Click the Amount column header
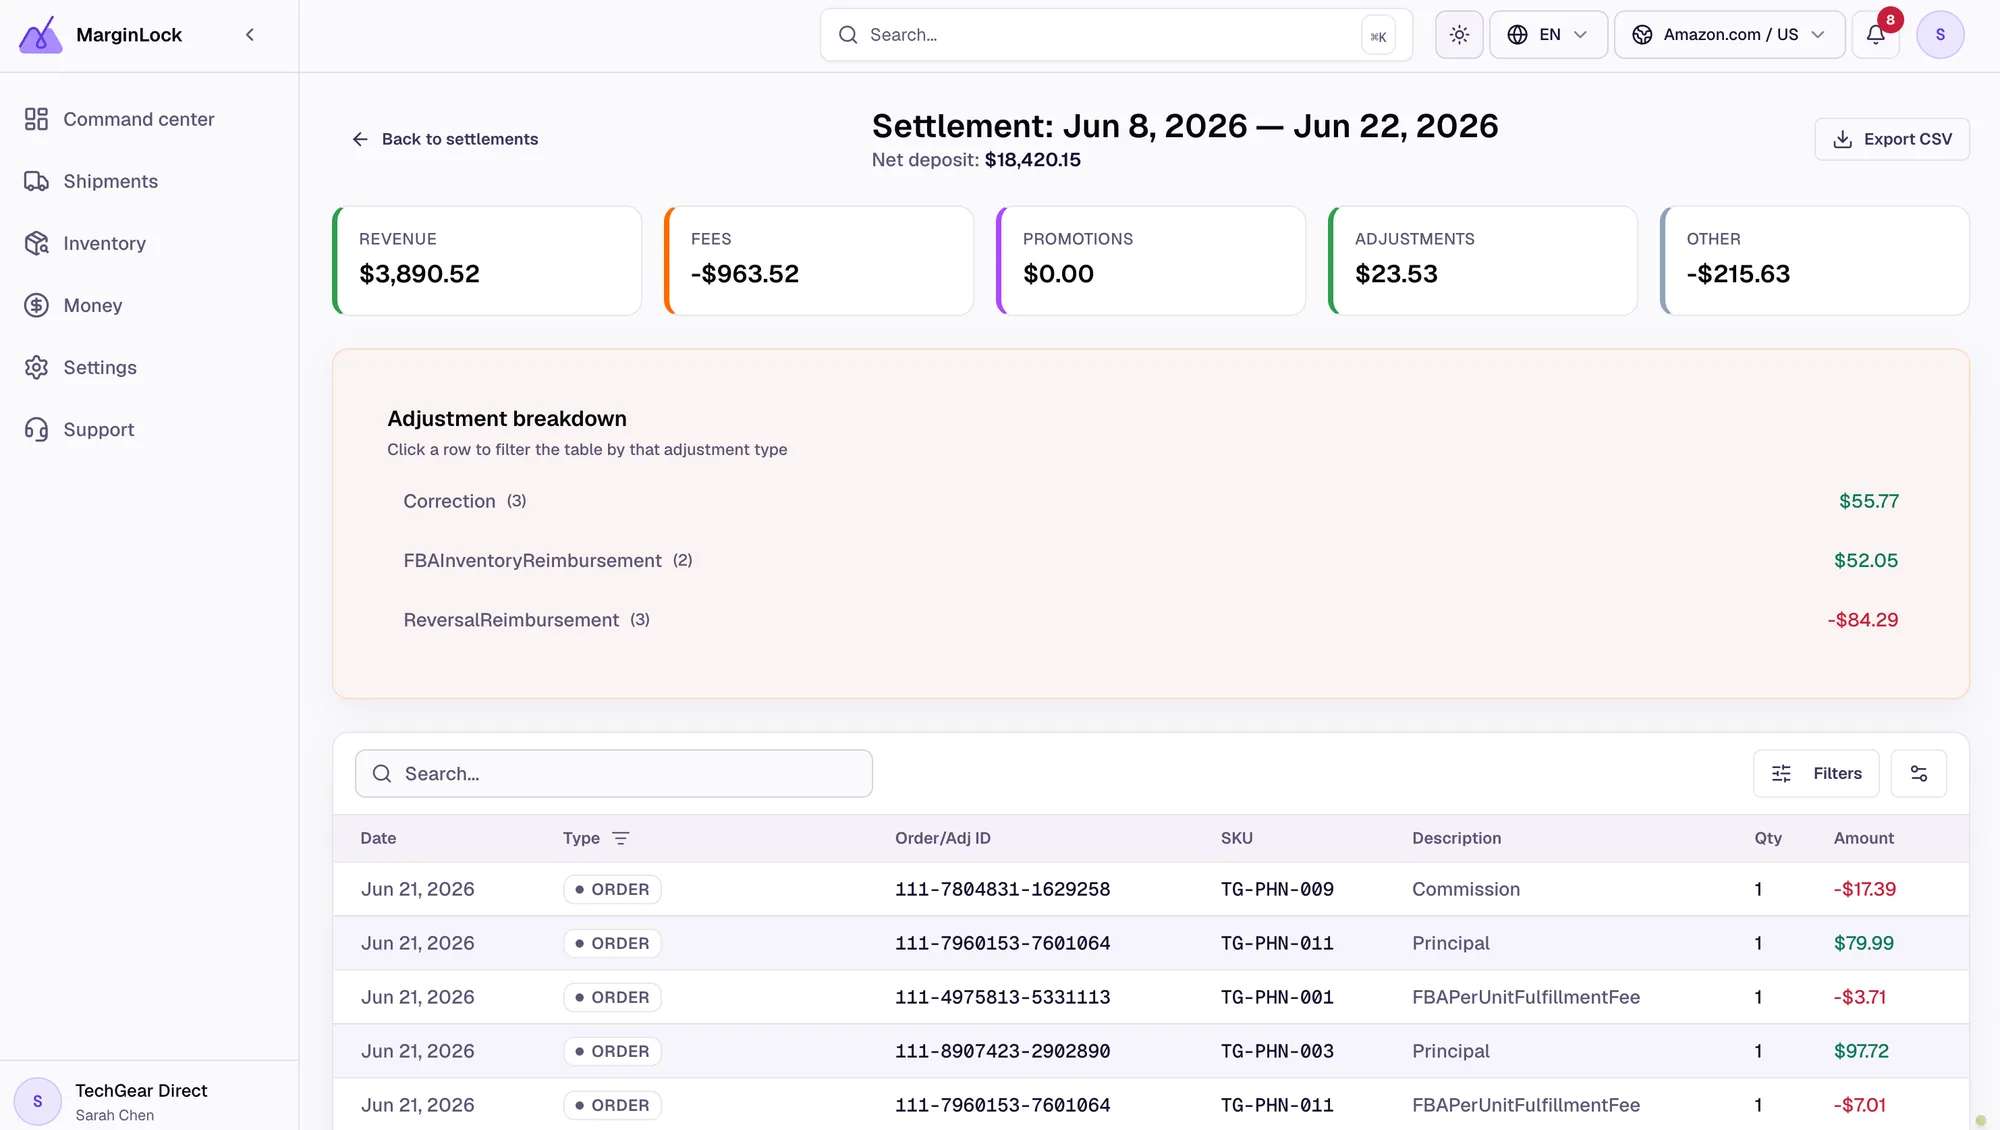 tap(1864, 839)
